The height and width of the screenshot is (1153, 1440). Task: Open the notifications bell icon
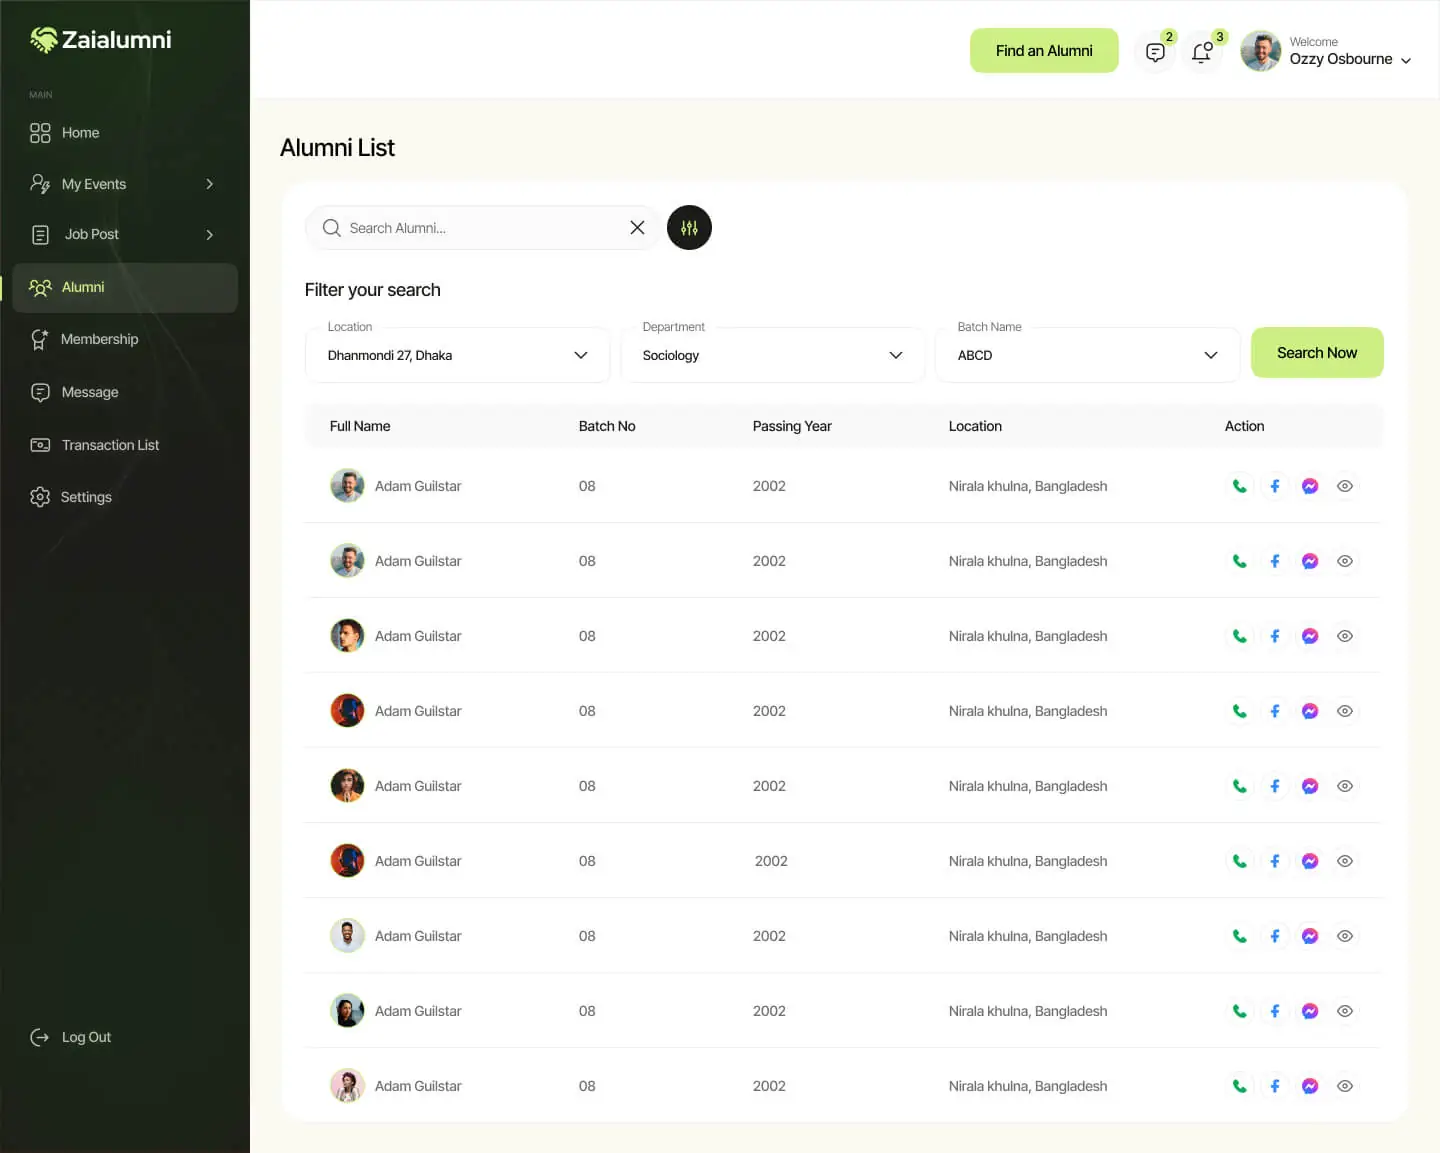pos(1202,52)
